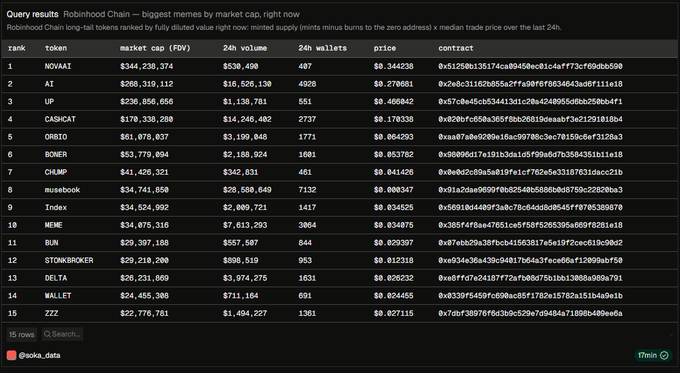The image size is (680, 373).
Task: Click the 2737 wallets cell
Action: pyautogui.click(x=307, y=119)
